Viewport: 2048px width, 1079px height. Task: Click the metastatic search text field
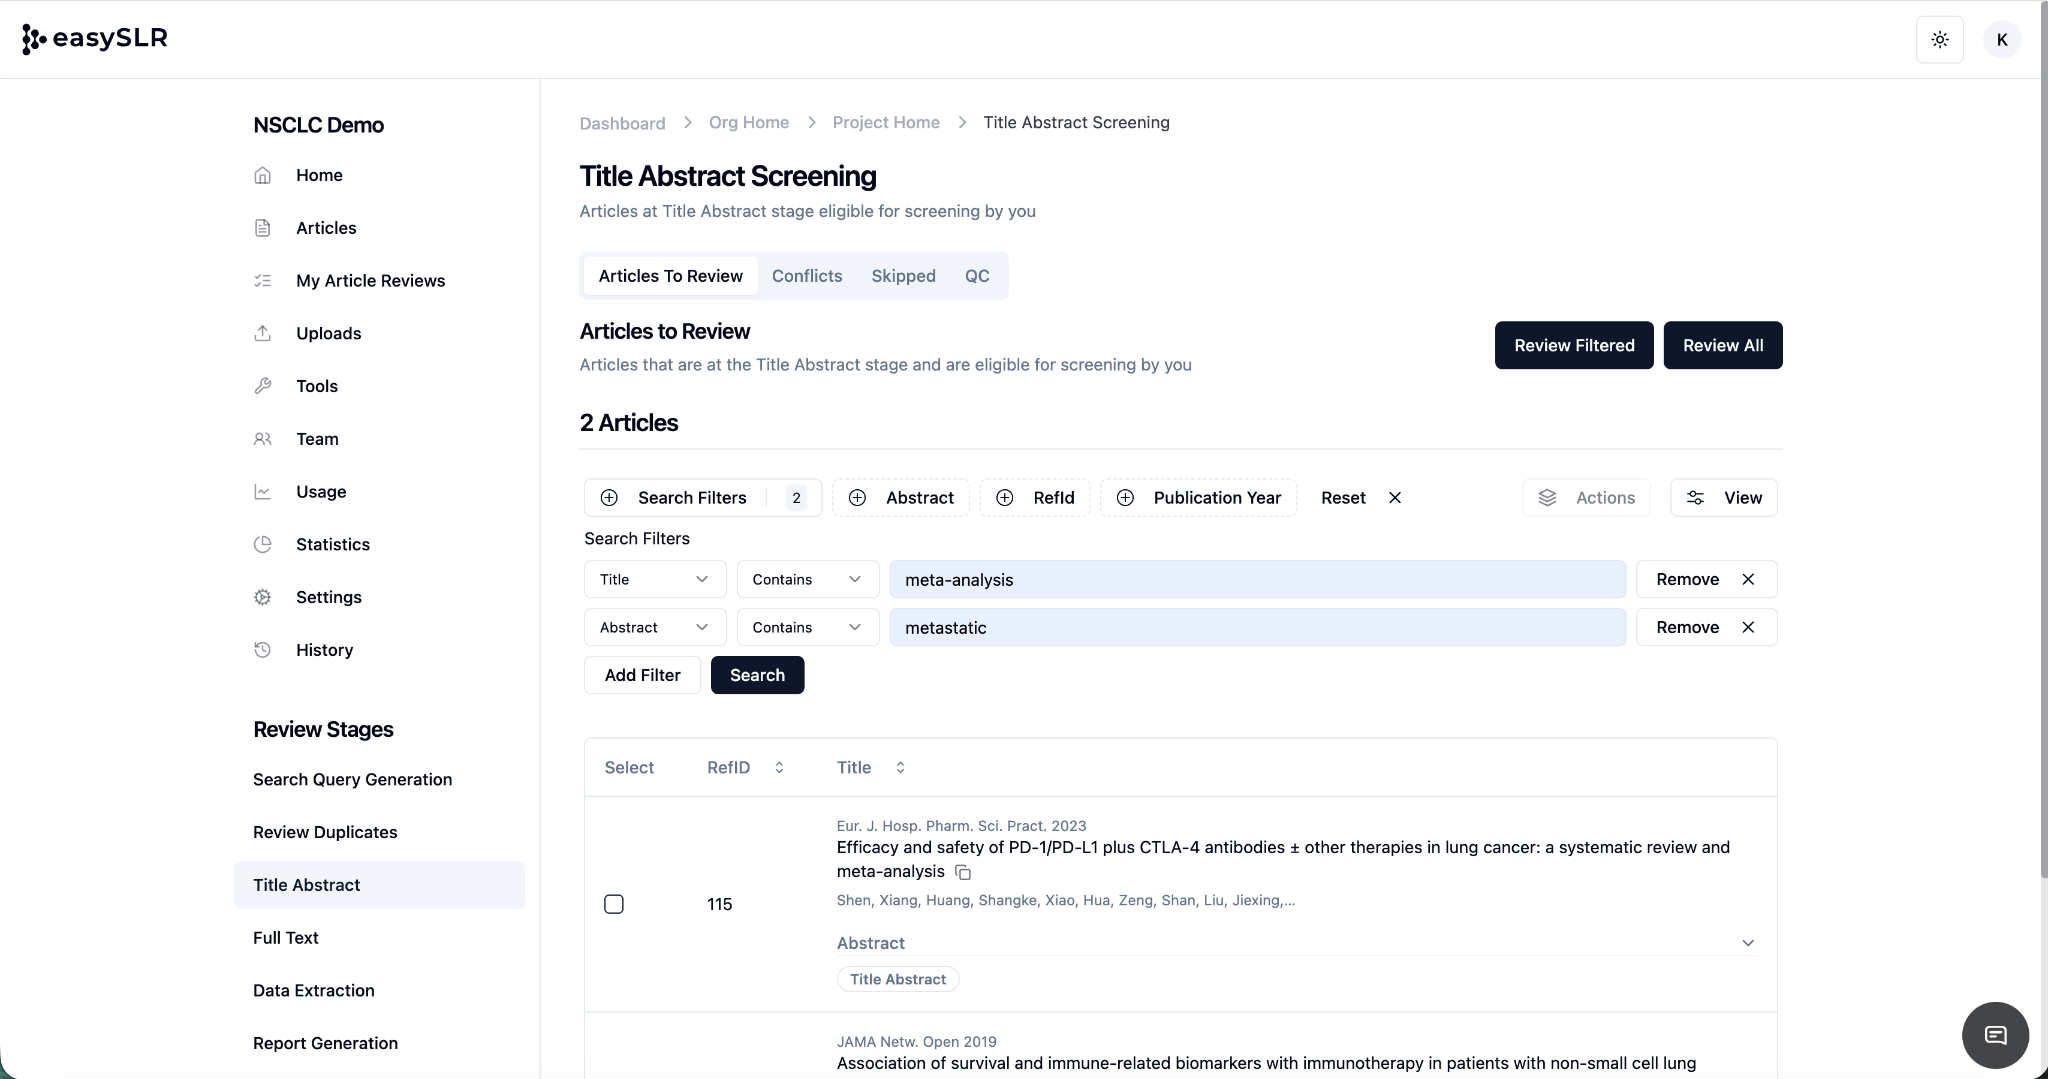coord(1257,628)
